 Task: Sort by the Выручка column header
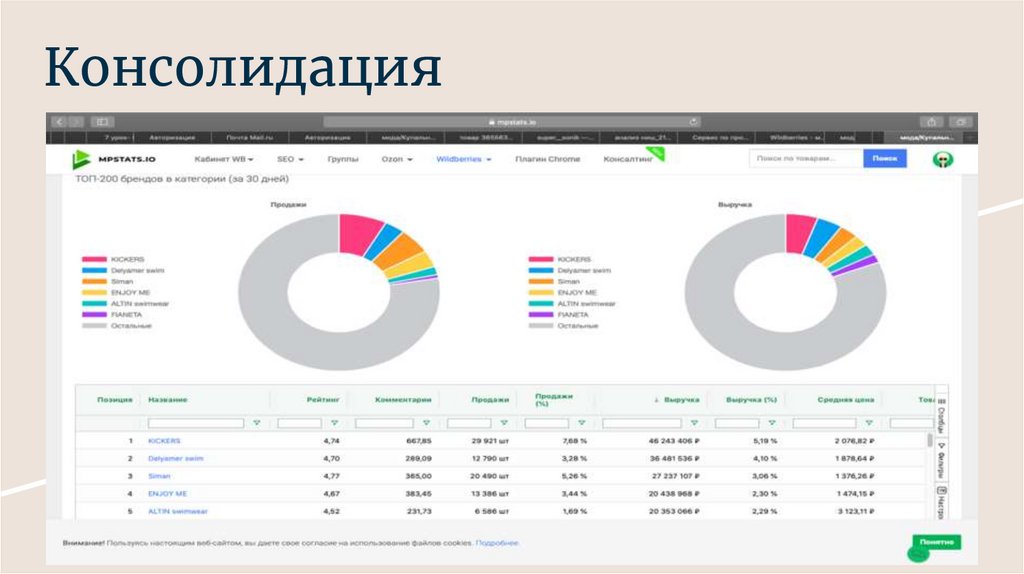click(x=681, y=399)
